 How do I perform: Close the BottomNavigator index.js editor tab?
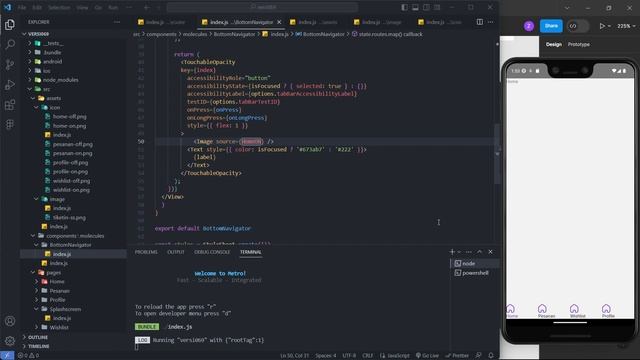[x=279, y=22]
